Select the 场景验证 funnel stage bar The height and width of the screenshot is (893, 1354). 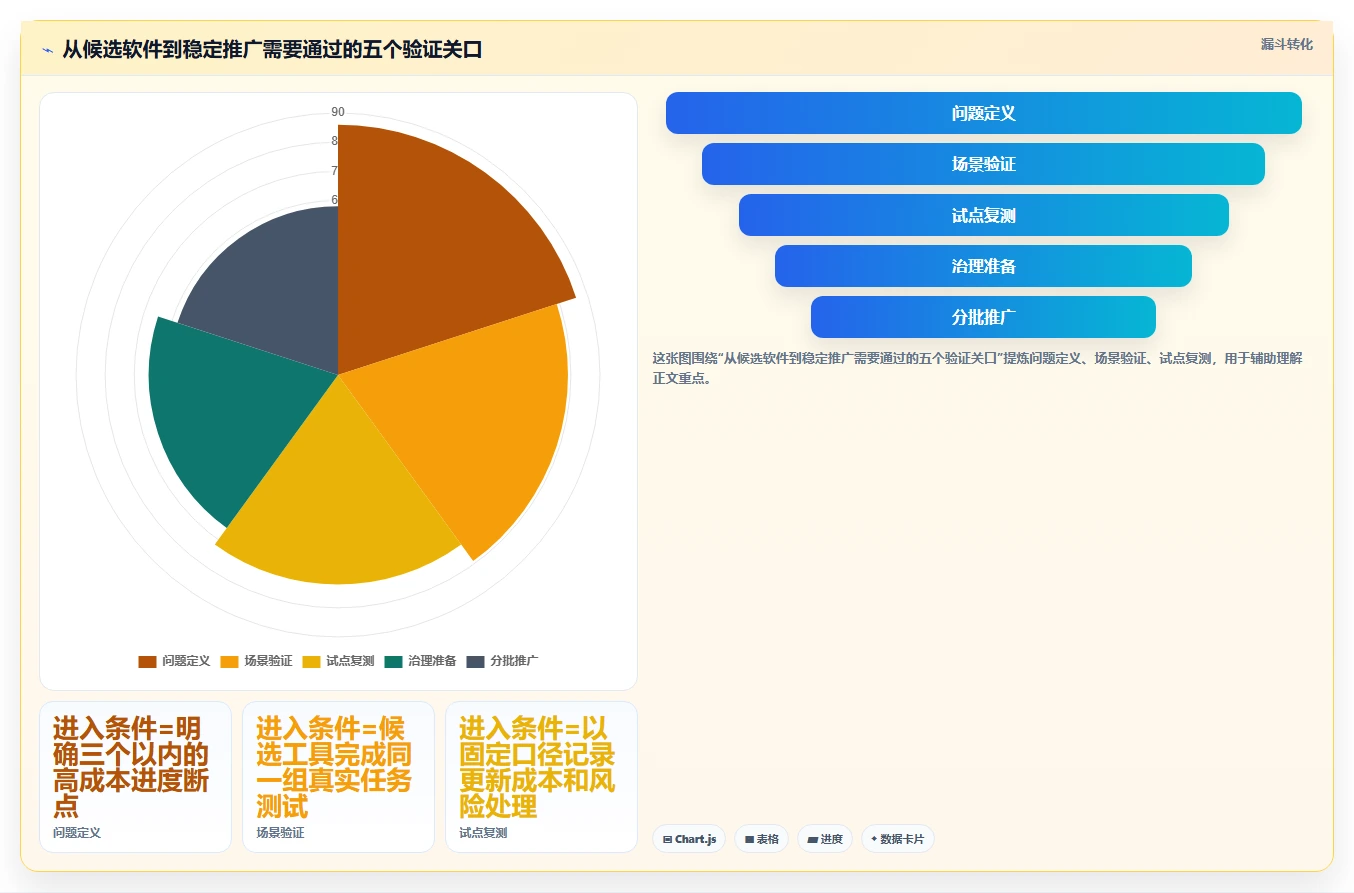[984, 164]
